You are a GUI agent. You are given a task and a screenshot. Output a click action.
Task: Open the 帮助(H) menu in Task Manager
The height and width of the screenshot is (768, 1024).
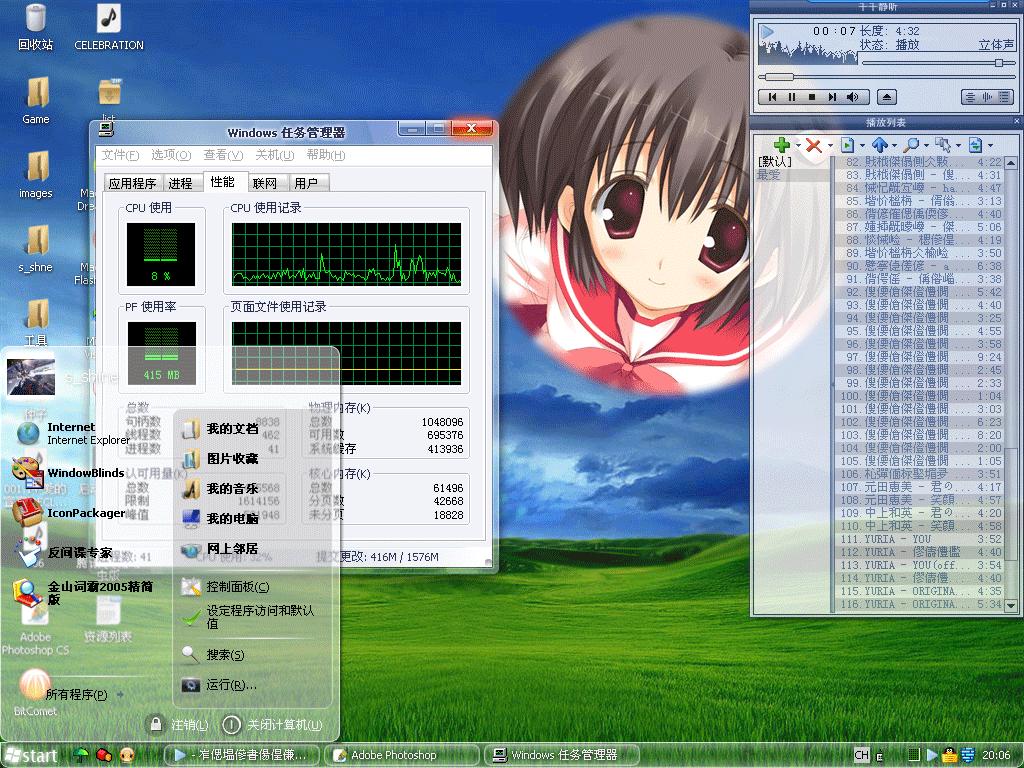tap(325, 155)
